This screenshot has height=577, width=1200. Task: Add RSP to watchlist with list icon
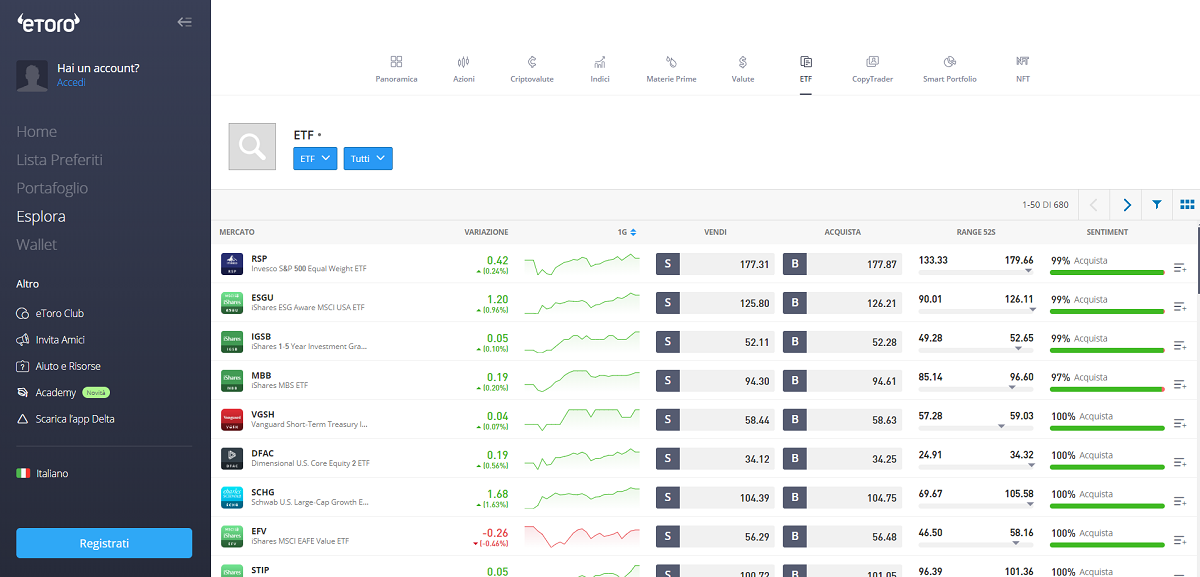point(1180,268)
